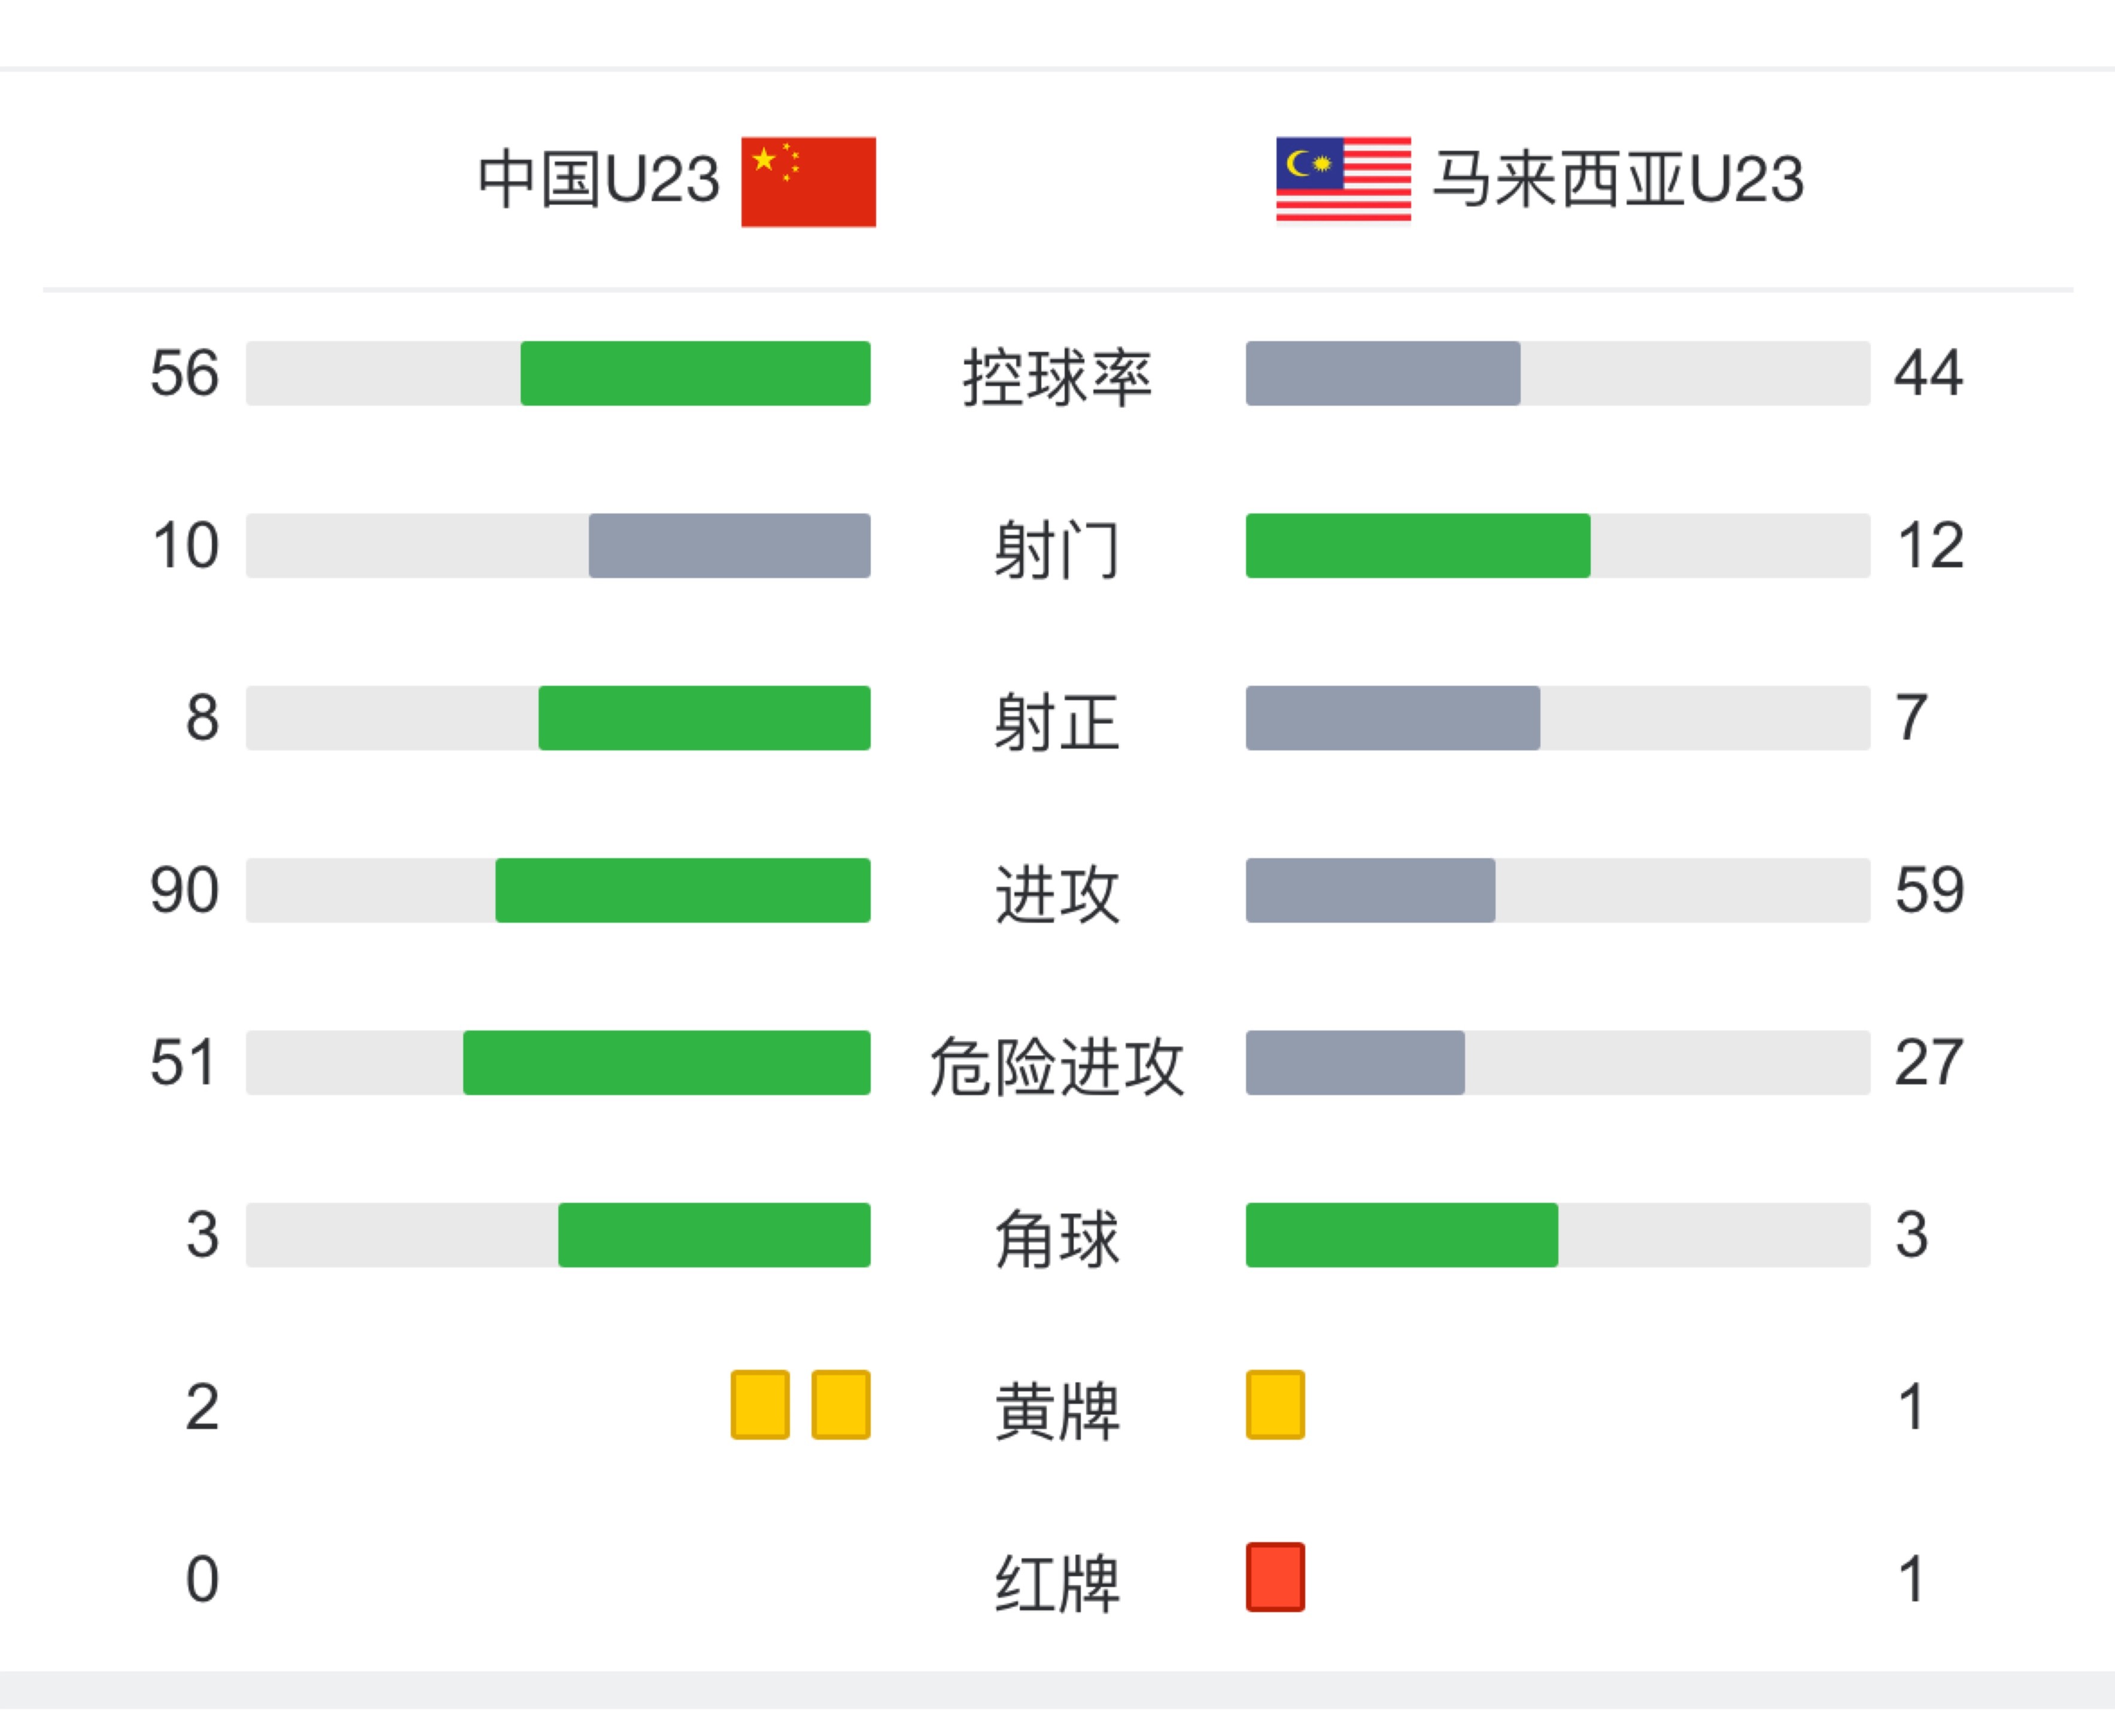The width and height of the screenshot is (2115, 1736).
Task: Click China's dangerous attacks value 51
Action: (184, 1062)
